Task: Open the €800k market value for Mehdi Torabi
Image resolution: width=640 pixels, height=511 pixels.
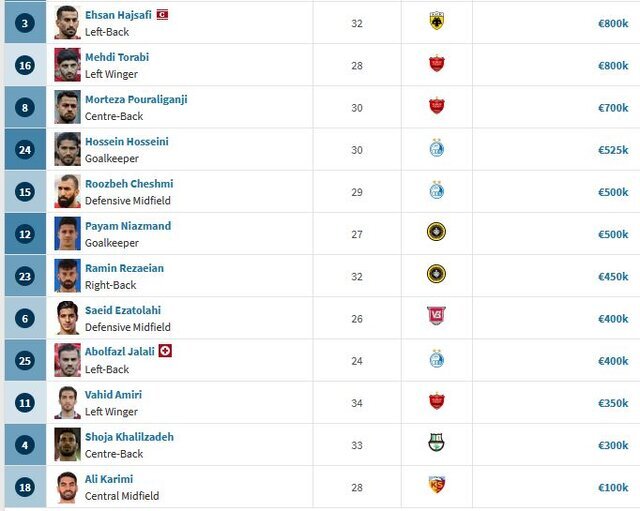Action: pyautogui.click(x=613, y=65)
